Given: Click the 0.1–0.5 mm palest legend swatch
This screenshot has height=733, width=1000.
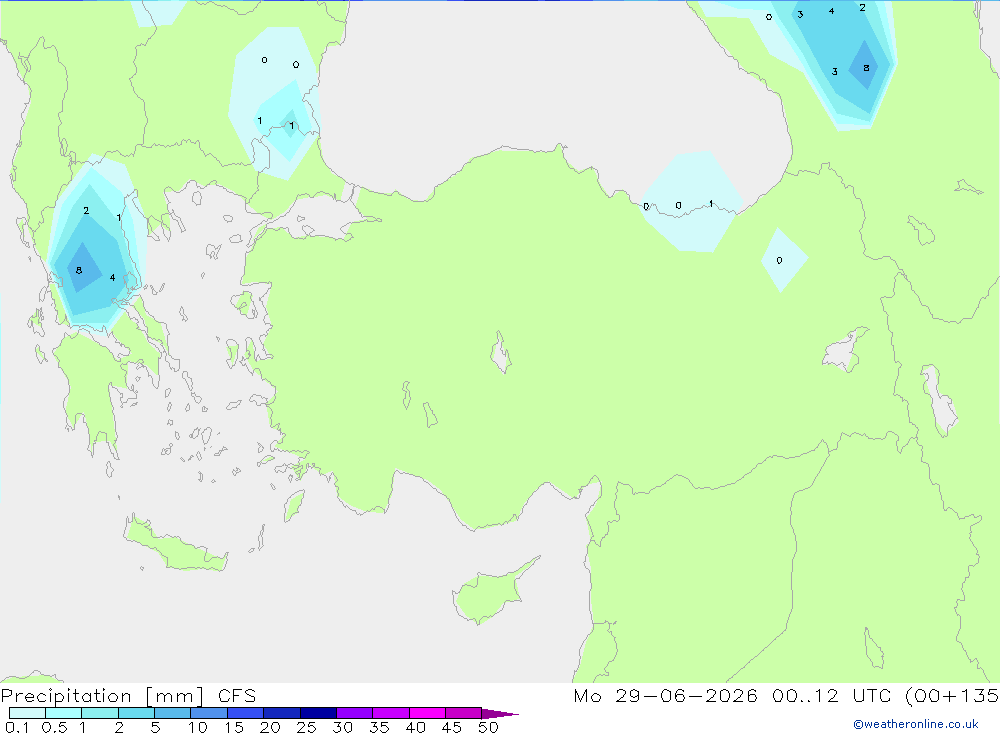Looking at the screenshot, I should coord(27,713).
